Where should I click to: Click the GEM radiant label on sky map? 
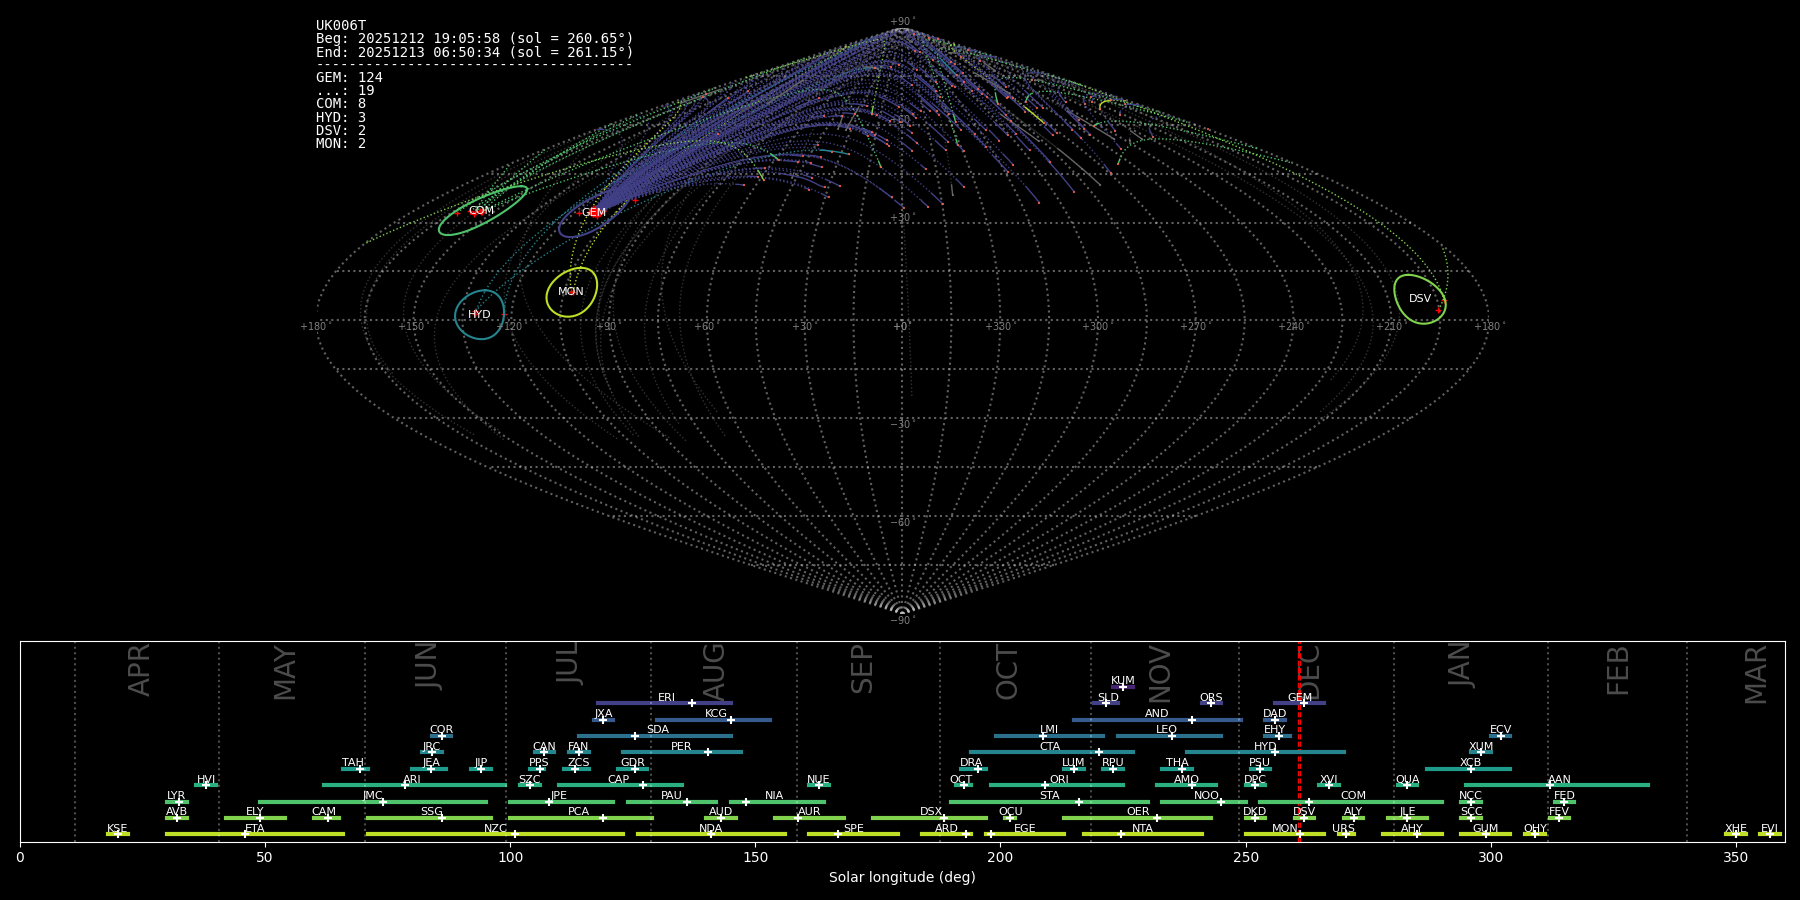coord(594,213)
